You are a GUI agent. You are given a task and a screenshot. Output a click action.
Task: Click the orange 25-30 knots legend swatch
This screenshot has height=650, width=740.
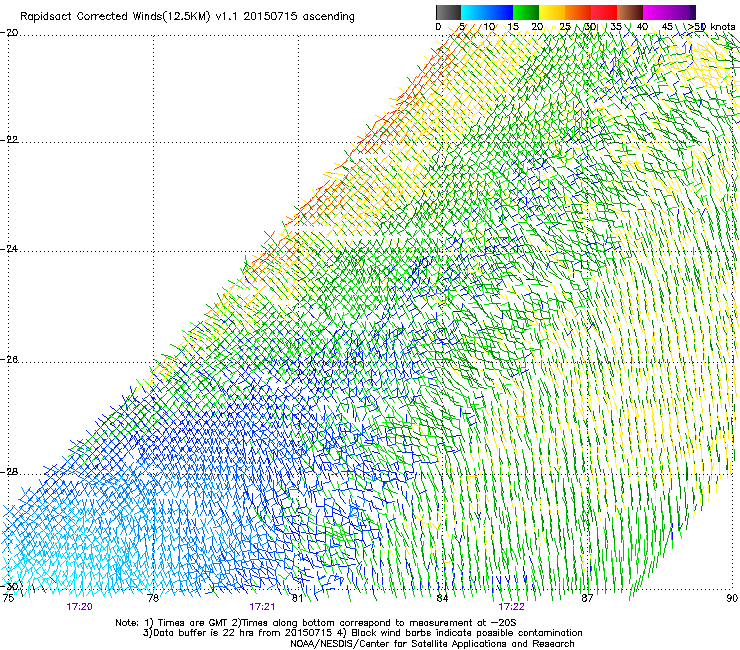click(x=578, y=12)
